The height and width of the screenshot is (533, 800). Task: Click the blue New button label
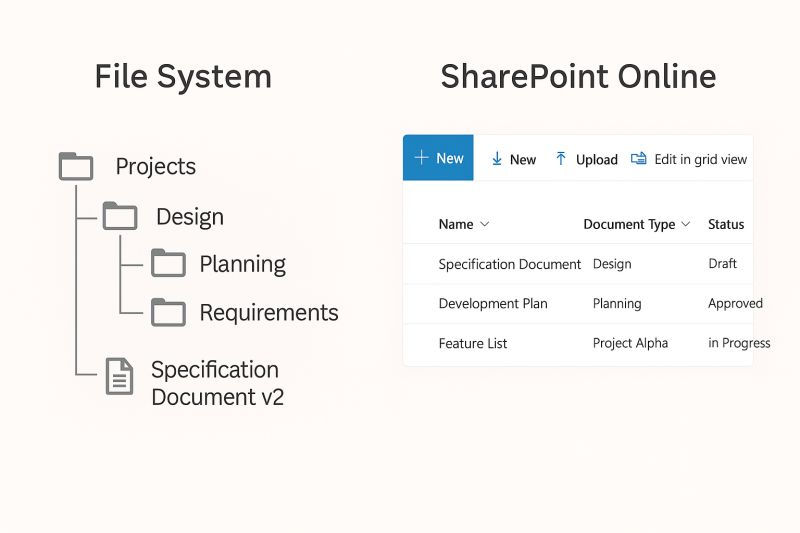point(450,158)
